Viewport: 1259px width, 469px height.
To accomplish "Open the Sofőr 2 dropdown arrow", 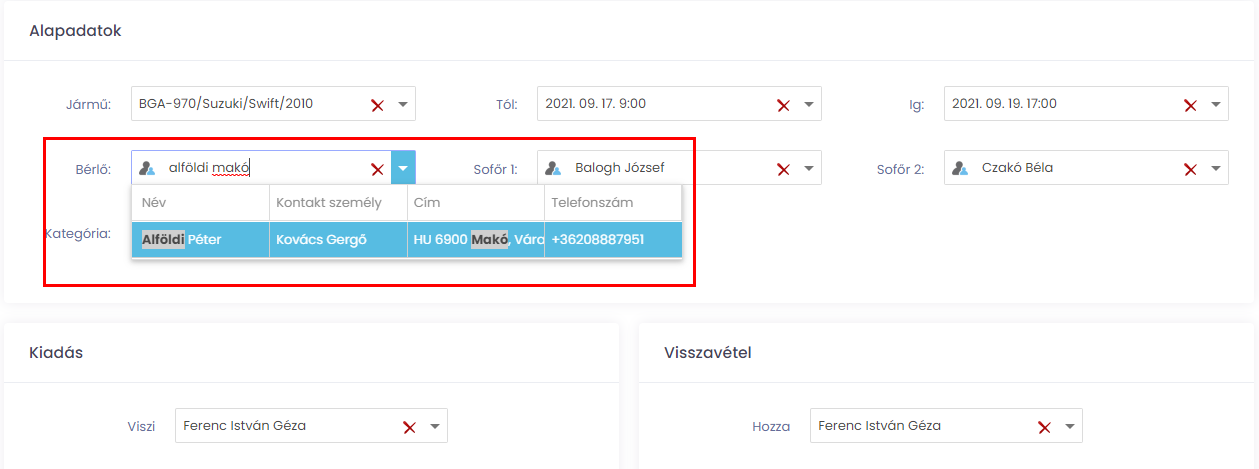I will pos(1215,168).
